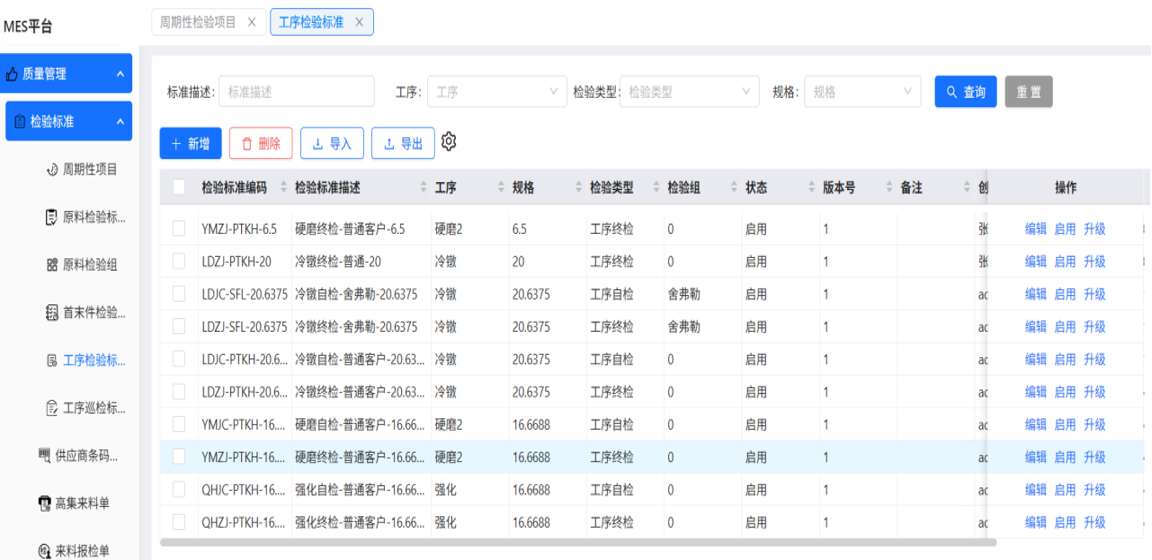Viewport: 1152px width, 560px height.
Task: Sort by 检验标准编码 column sort icon
Action: 284,188
